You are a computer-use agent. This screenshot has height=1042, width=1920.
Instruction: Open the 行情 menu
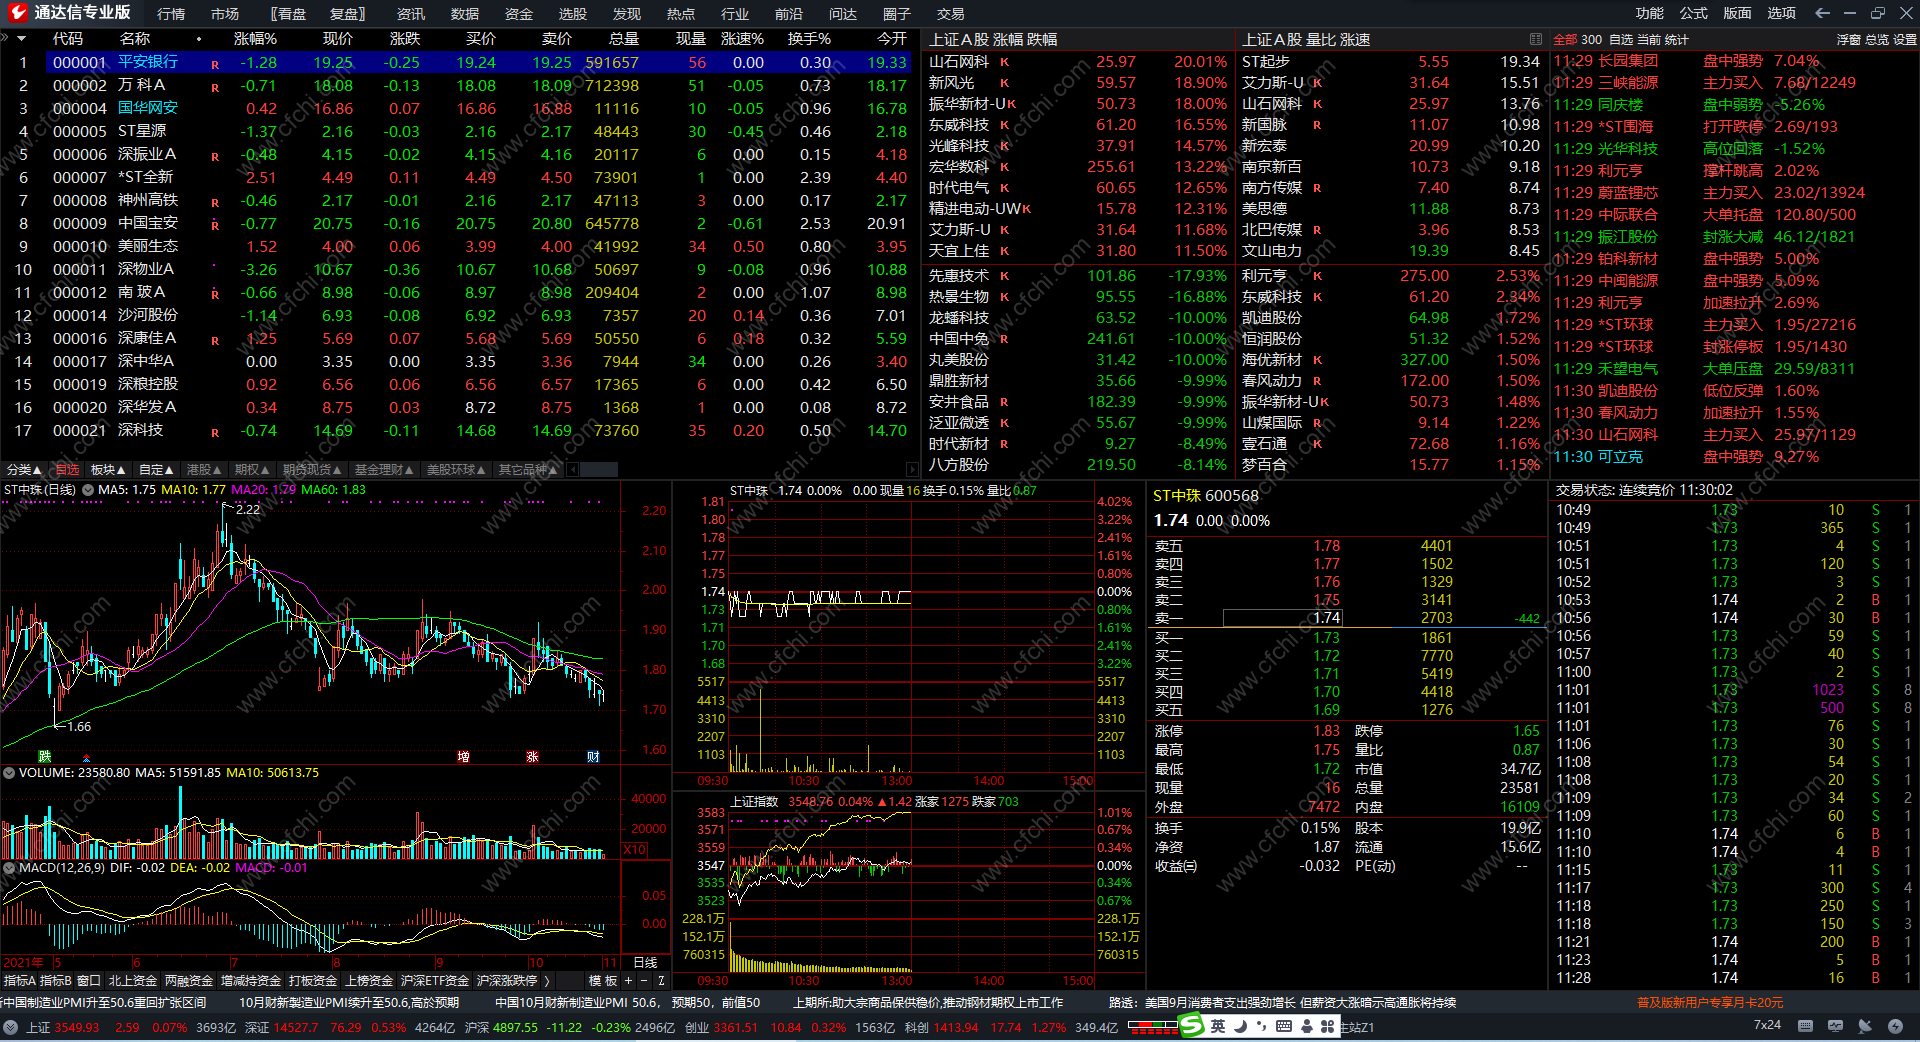click(171, 14)
